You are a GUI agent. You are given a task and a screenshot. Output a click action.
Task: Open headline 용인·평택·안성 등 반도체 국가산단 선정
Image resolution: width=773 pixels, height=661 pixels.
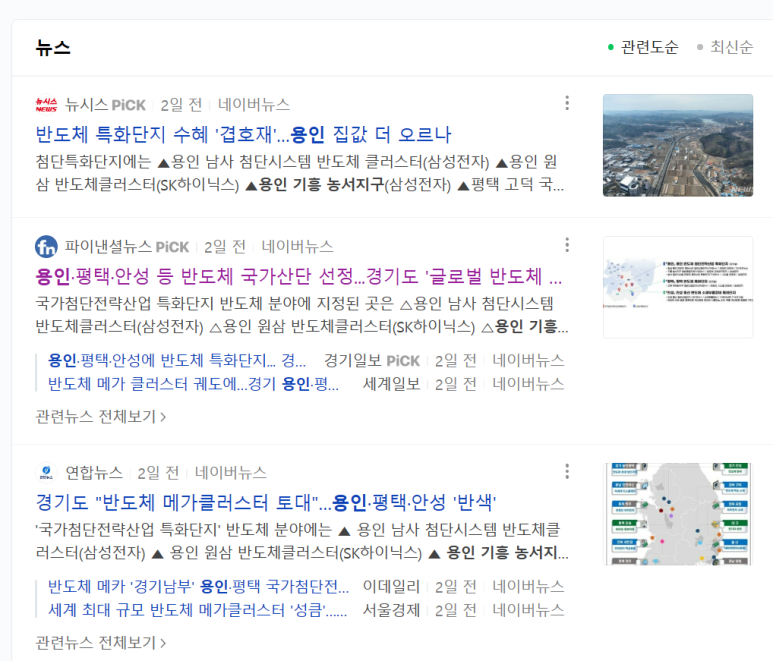(299, 276)
